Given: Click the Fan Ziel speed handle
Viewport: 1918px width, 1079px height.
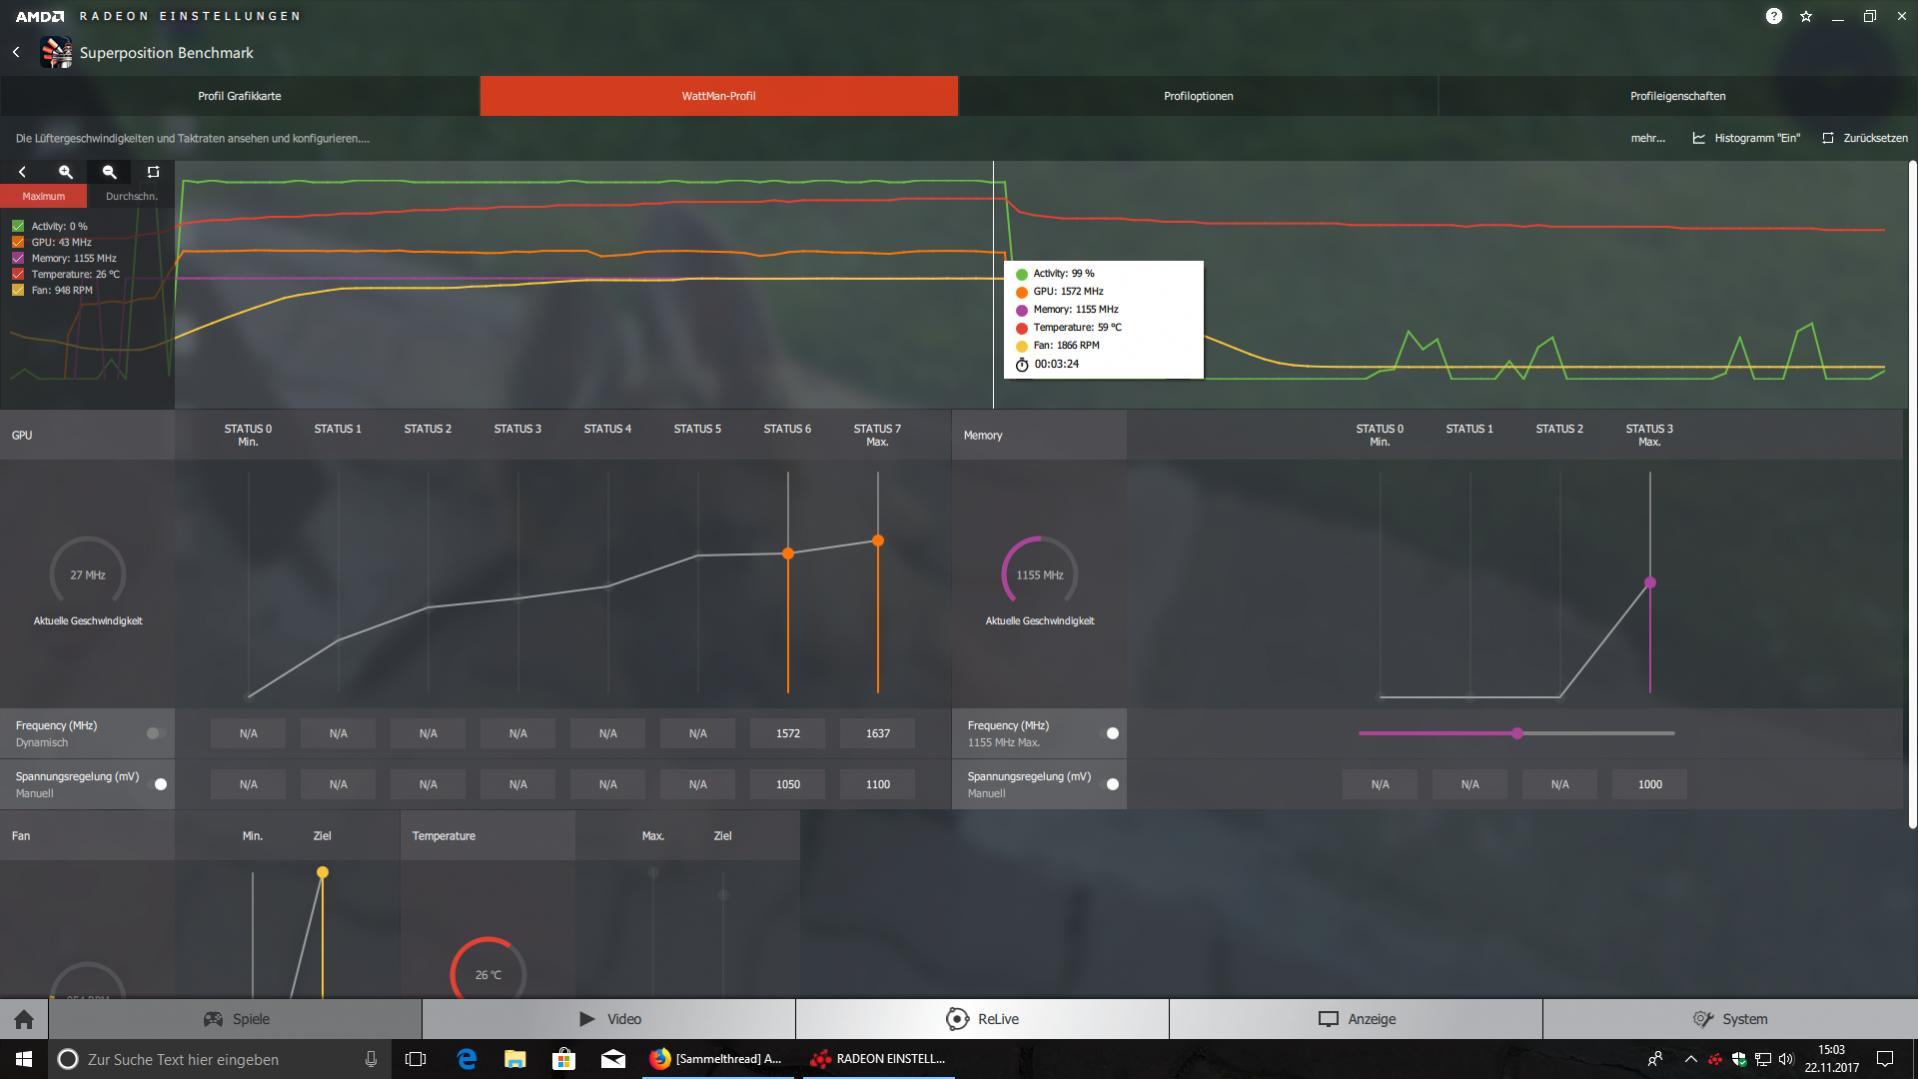Looking at the screenshot, I should pyautogui.click(x=322, y=872).
